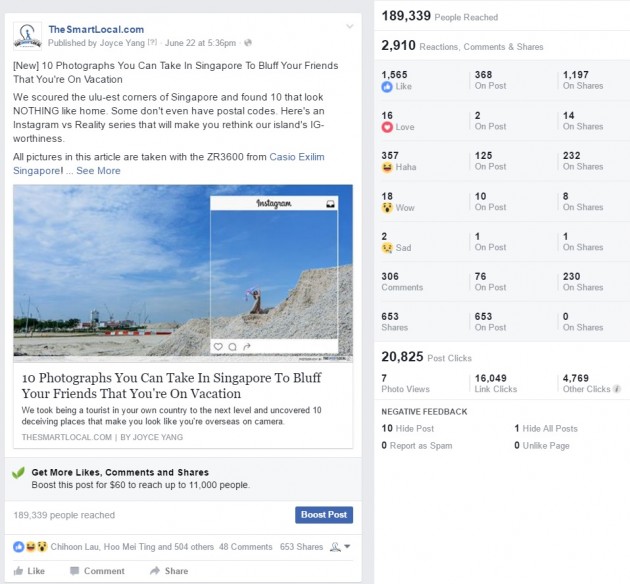The image size is (630, 584).
Task: Open the article preview image
Action: tap(183, 272)
